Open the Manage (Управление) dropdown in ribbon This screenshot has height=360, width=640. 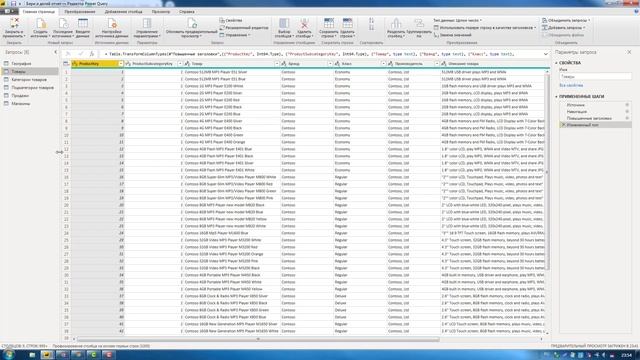coord(235,35)
